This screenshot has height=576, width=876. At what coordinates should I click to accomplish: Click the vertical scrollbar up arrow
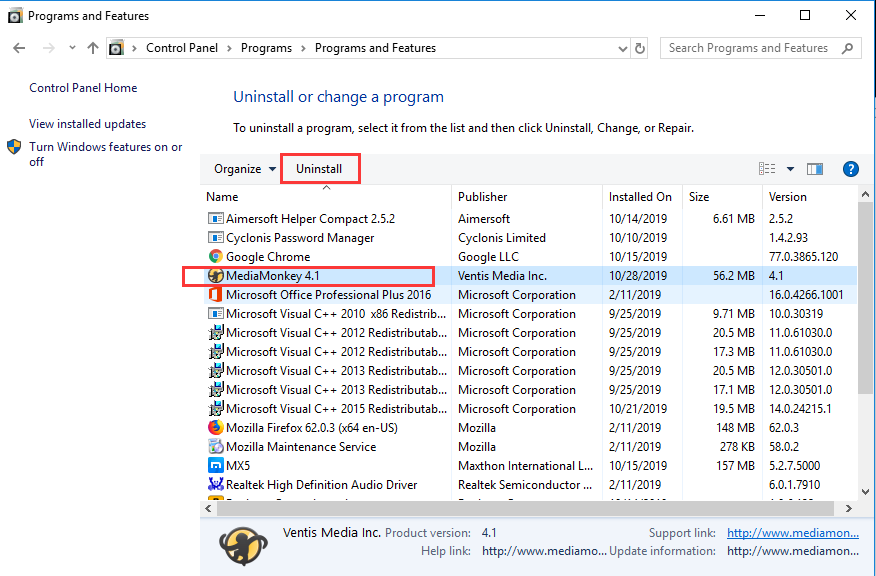(x=865, y=195)
